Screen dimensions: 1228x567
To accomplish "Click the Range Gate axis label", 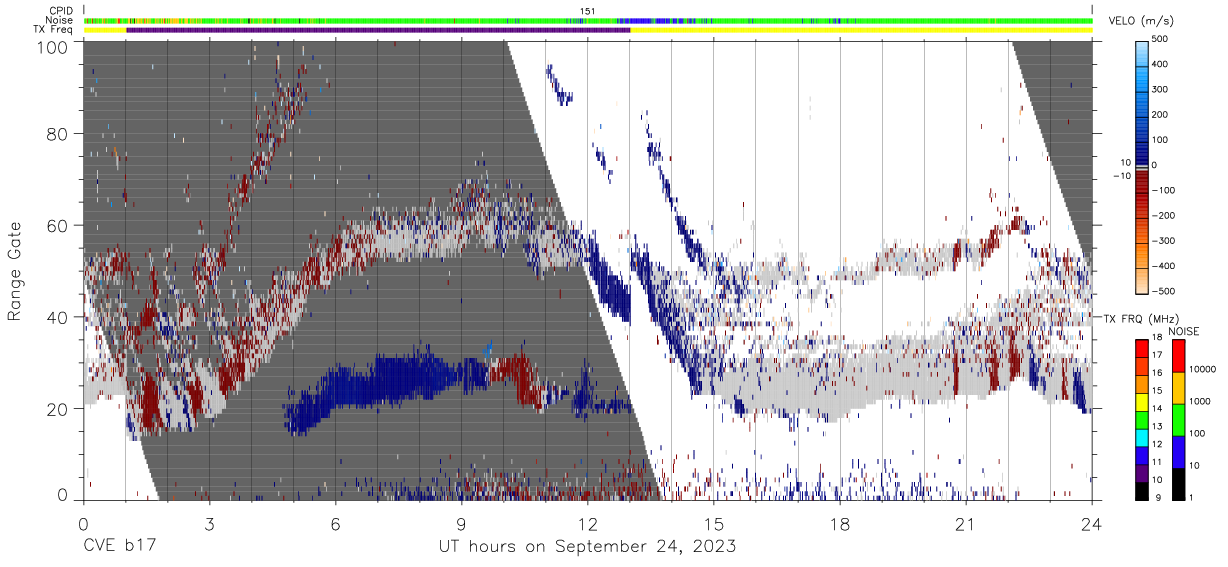I will pyautogui.click(x=16, y=273).
